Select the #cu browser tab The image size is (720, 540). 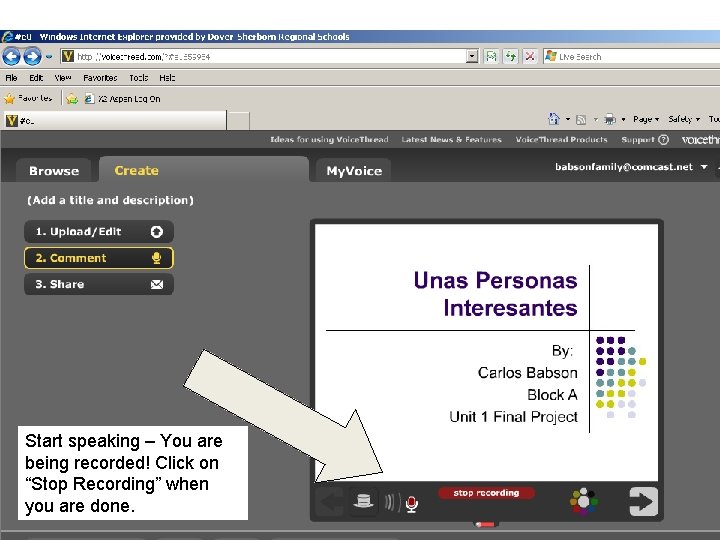115,121
